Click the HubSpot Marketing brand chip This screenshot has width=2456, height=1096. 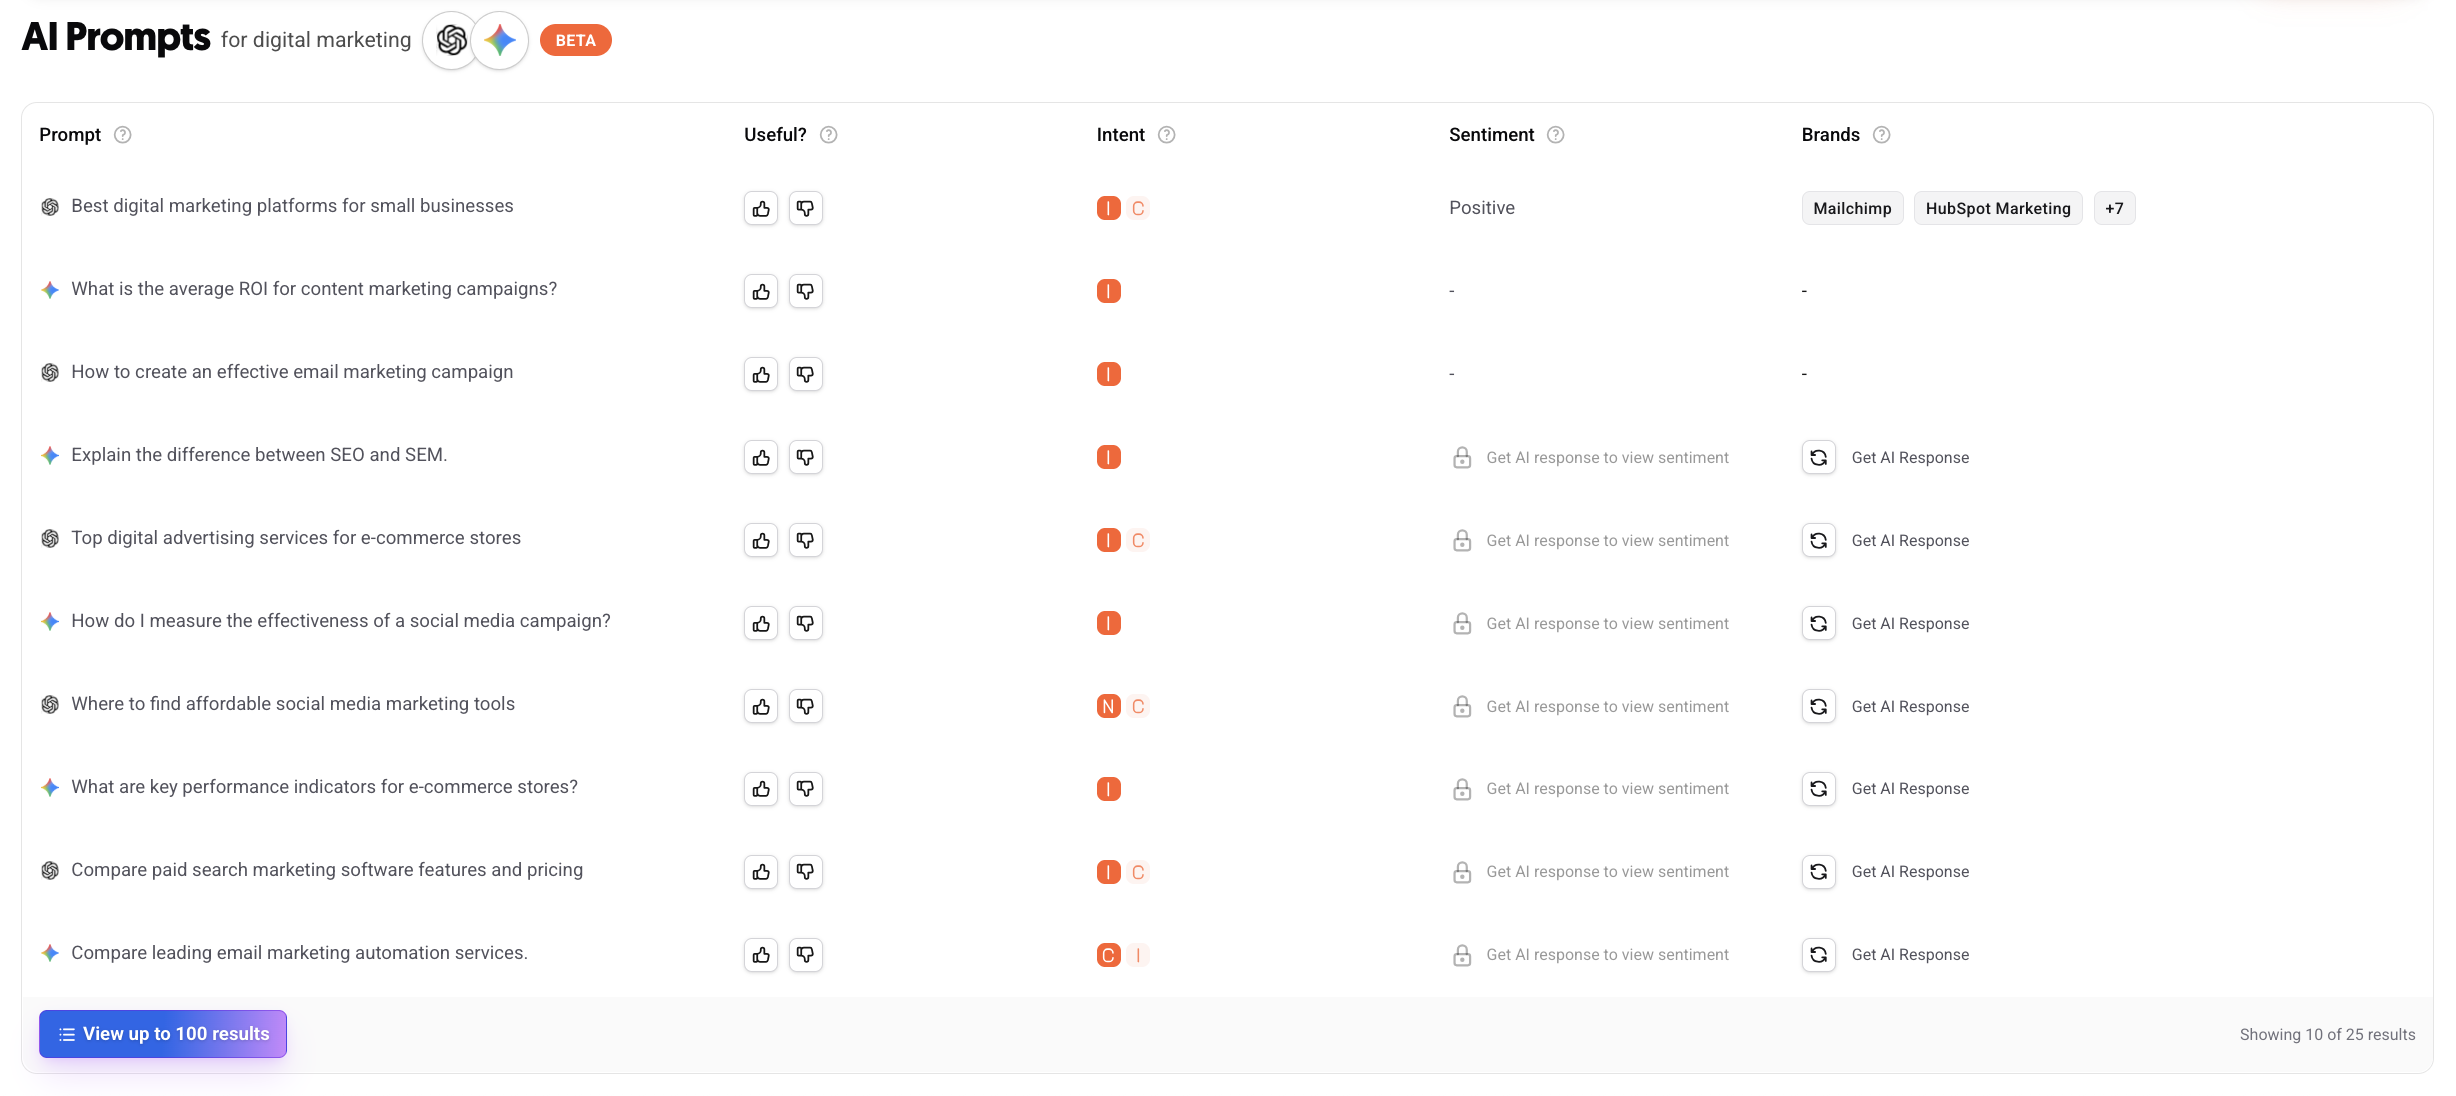1996,208
